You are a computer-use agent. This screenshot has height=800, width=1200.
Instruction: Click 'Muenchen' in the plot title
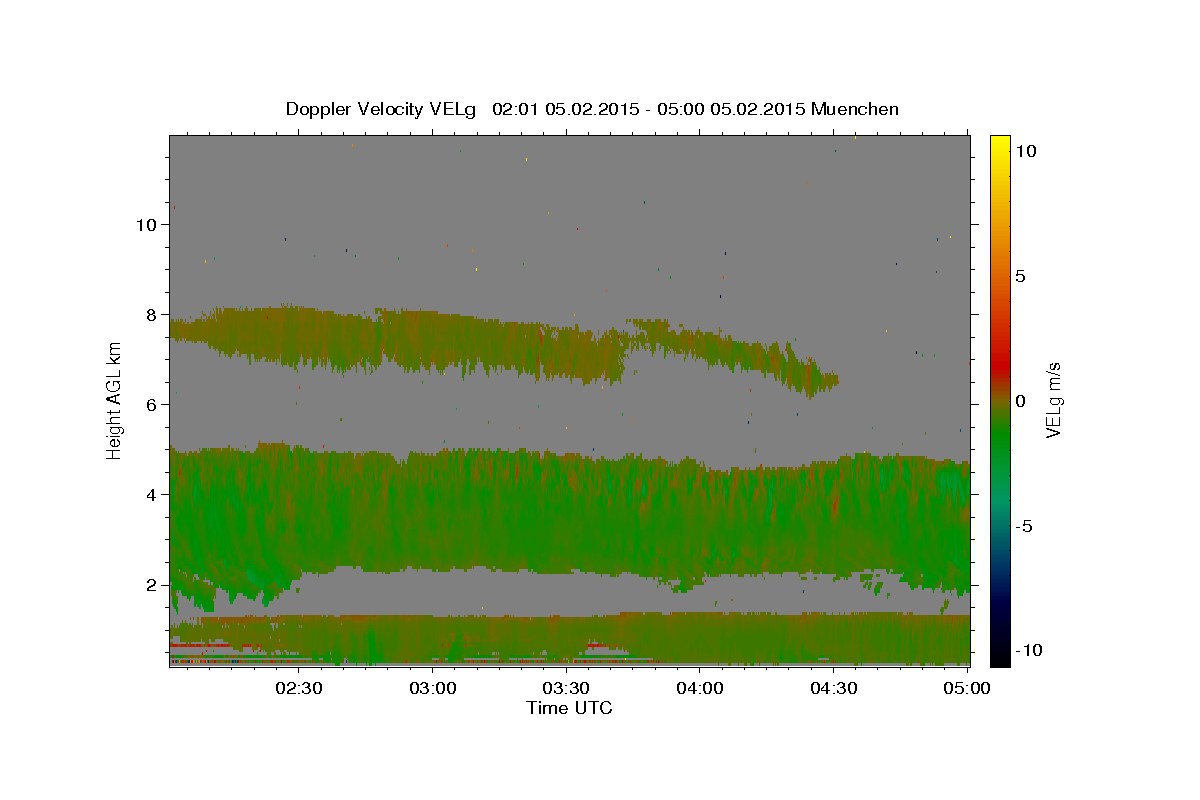855,109
